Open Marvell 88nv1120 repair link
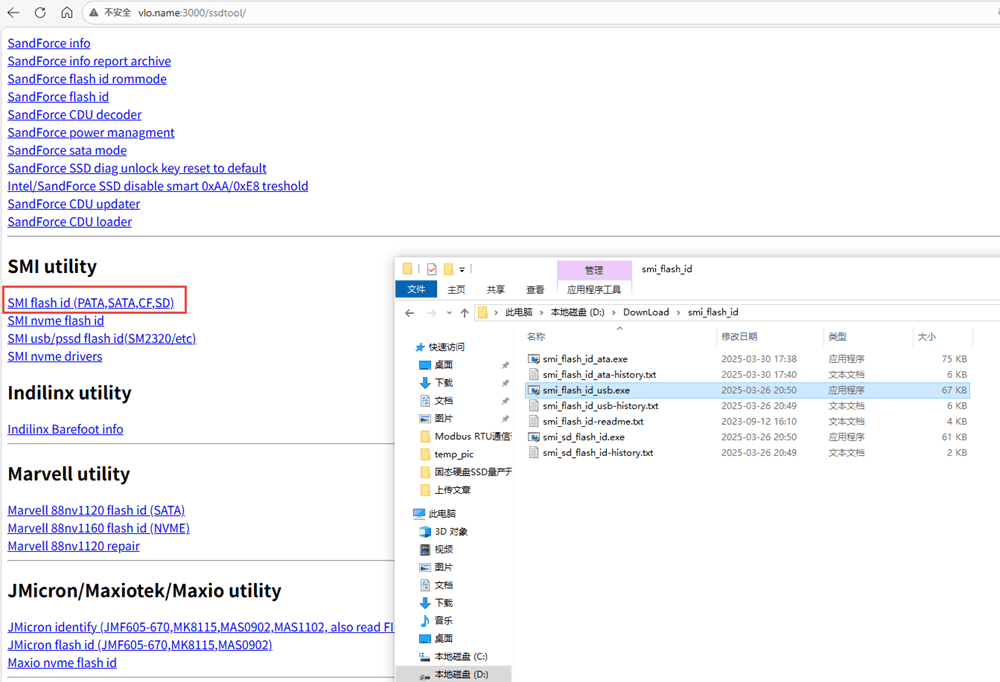Screen dimensions: 1000x682 74,546
